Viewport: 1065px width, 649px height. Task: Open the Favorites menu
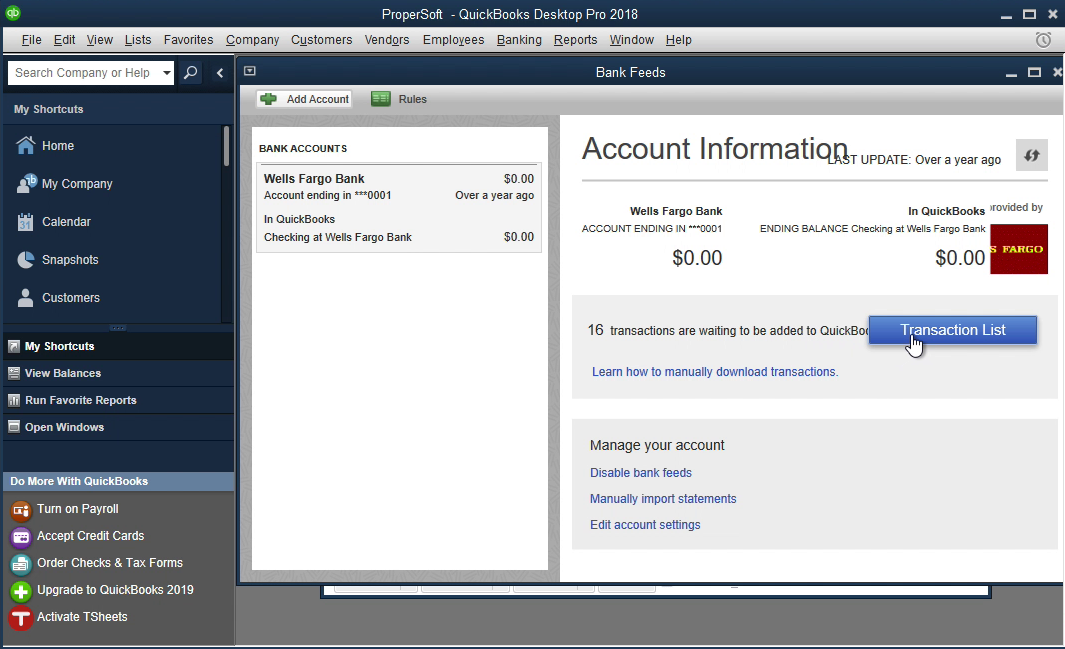point(188,40)
